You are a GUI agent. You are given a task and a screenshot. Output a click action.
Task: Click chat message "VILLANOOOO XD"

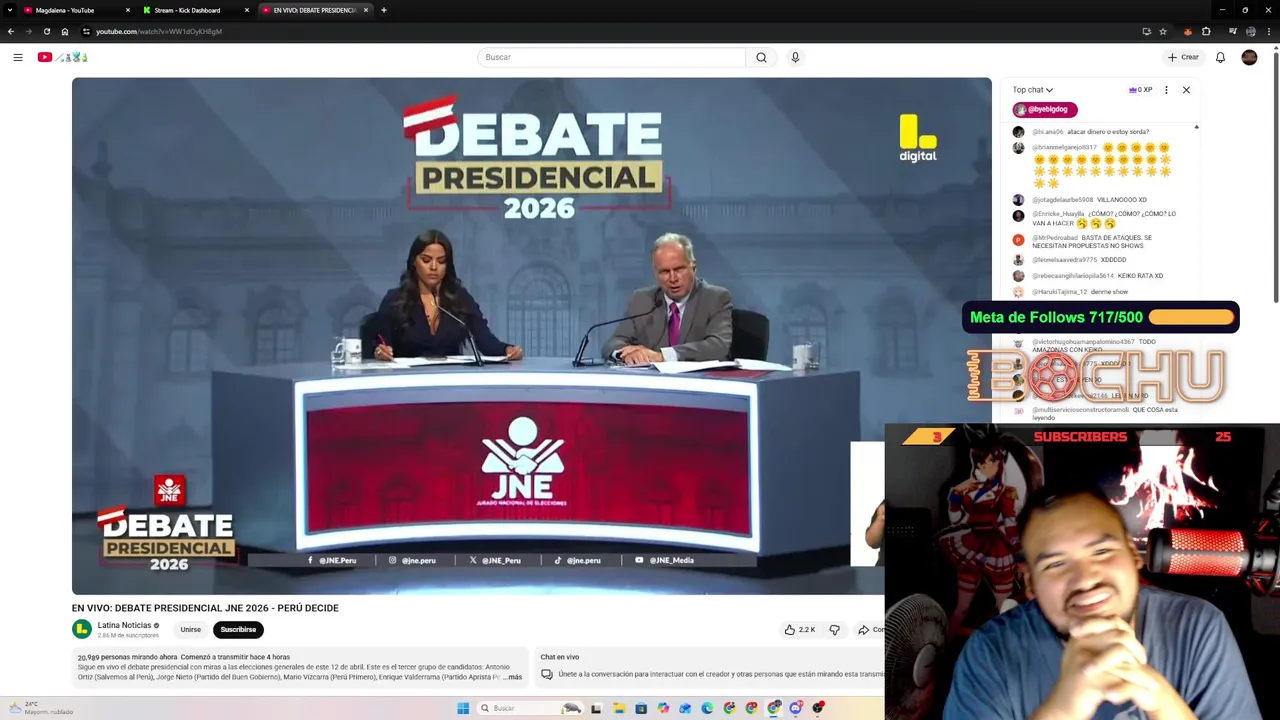tap(1122, 200)
